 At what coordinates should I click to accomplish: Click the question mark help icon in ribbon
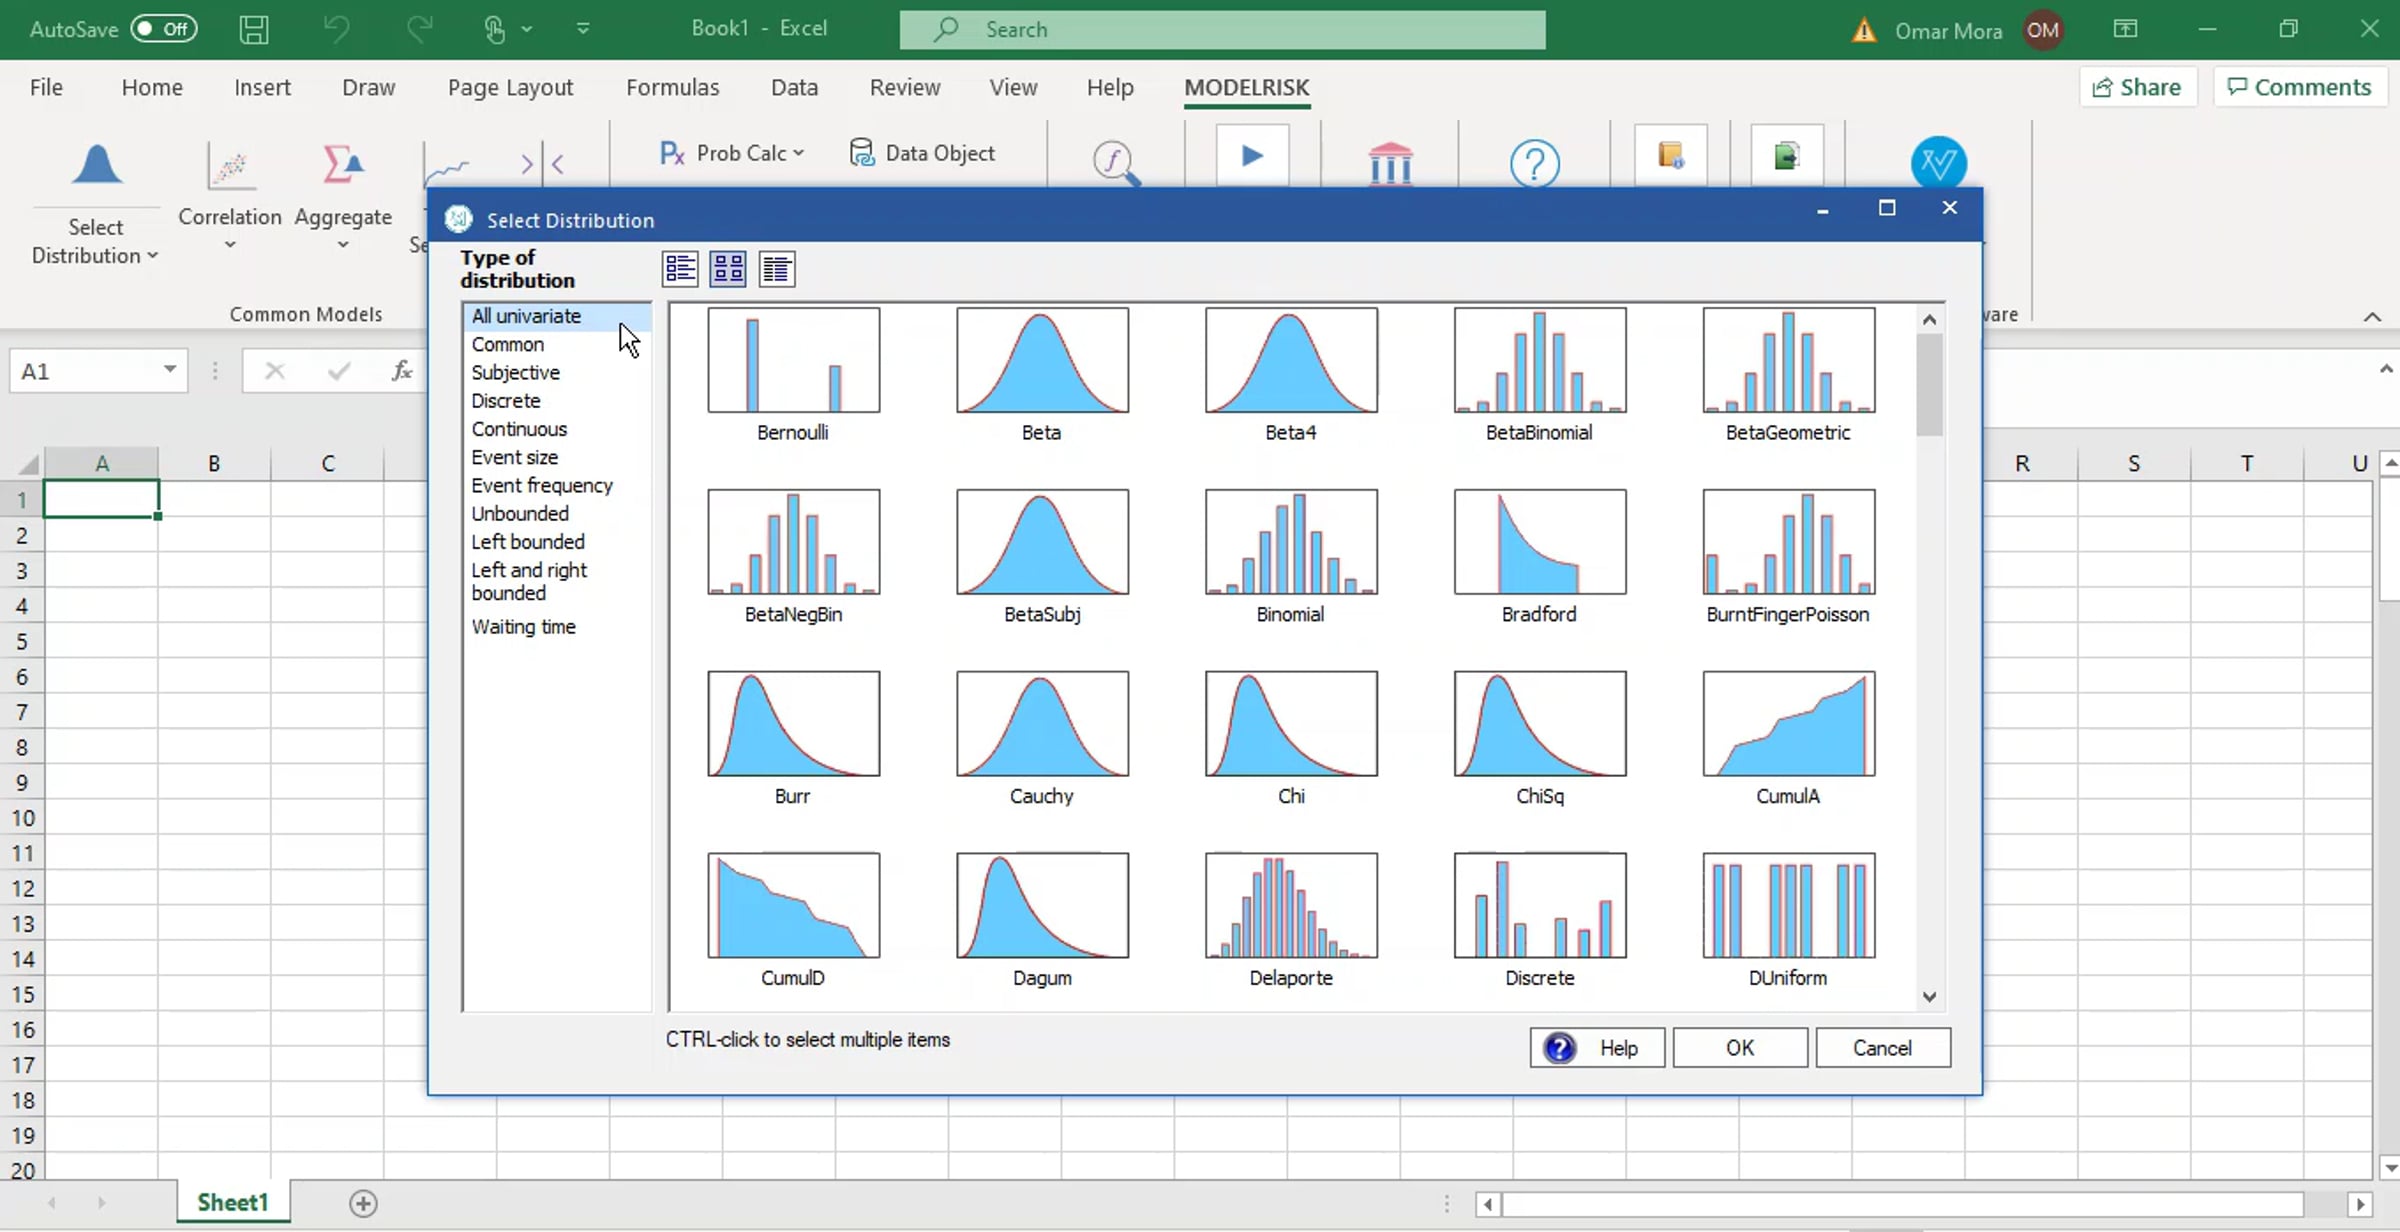pyautogui.click(x=1534, y=163)
